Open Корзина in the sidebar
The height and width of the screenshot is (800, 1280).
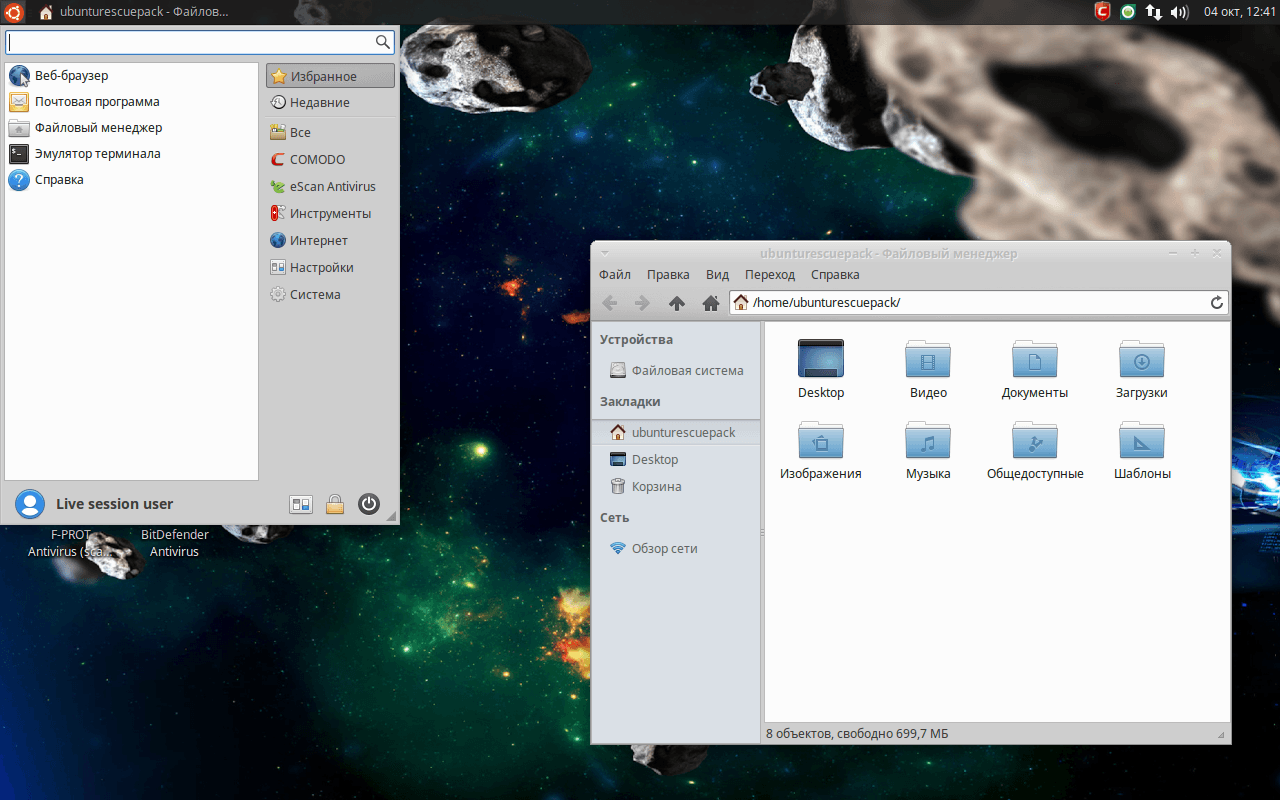(x=656, y=487)
